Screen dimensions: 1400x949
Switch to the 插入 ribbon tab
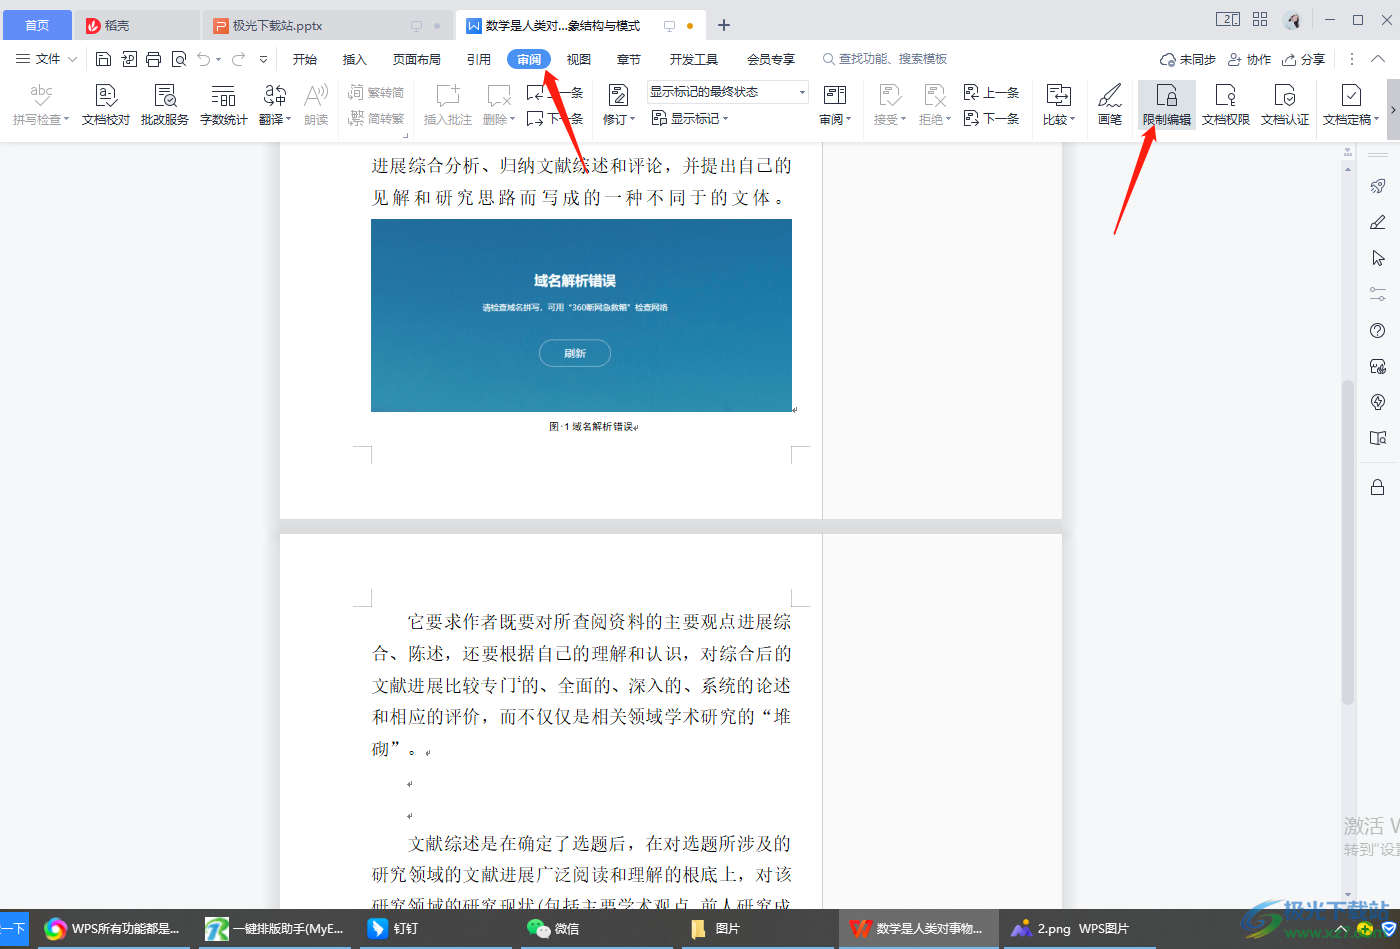355,59
